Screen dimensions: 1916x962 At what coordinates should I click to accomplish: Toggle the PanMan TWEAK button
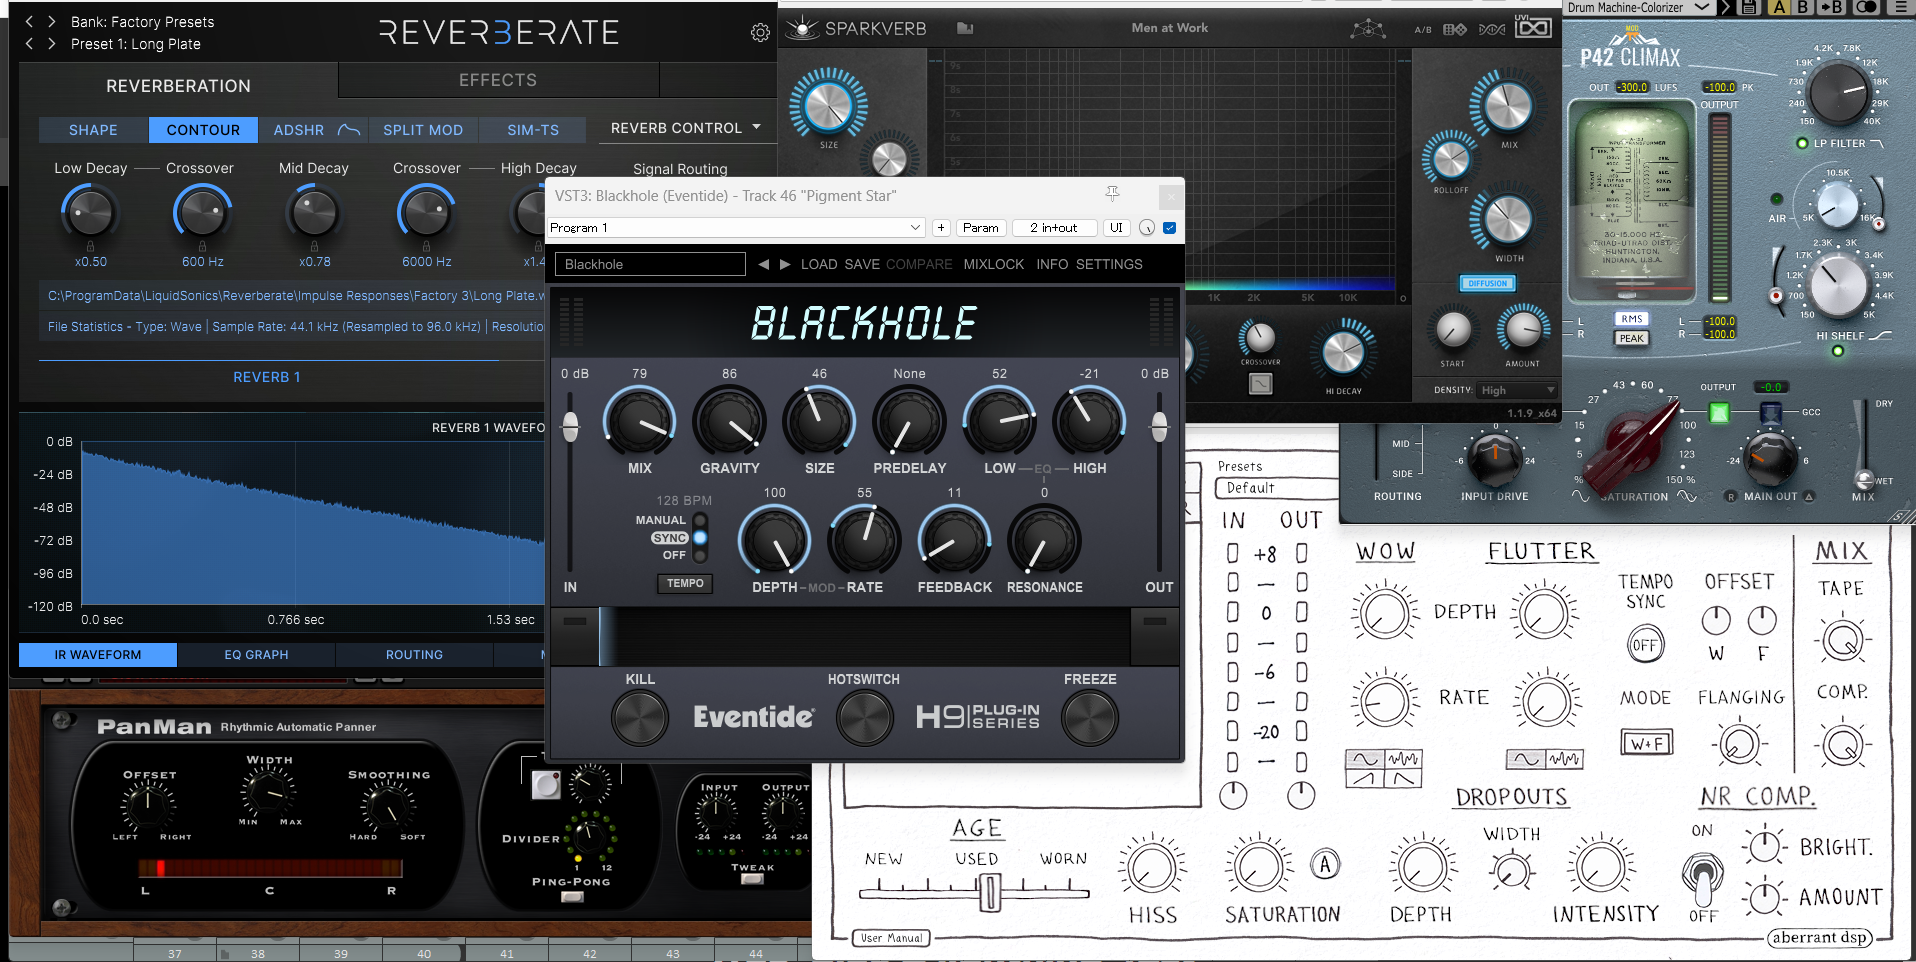(752, 879)
